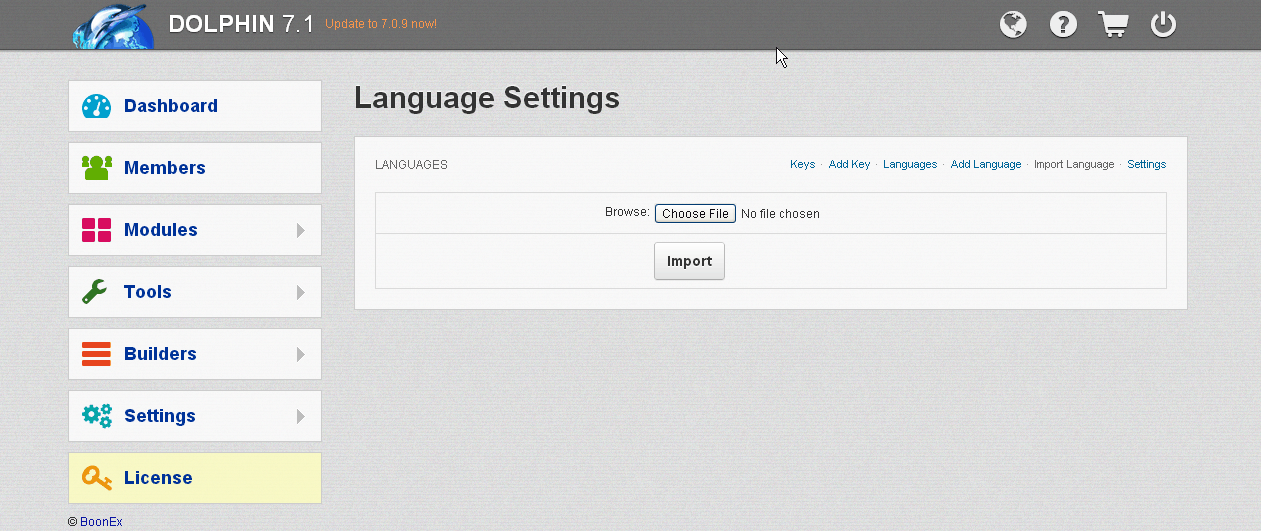Open the BoonEx footer link

coord(101,522)
